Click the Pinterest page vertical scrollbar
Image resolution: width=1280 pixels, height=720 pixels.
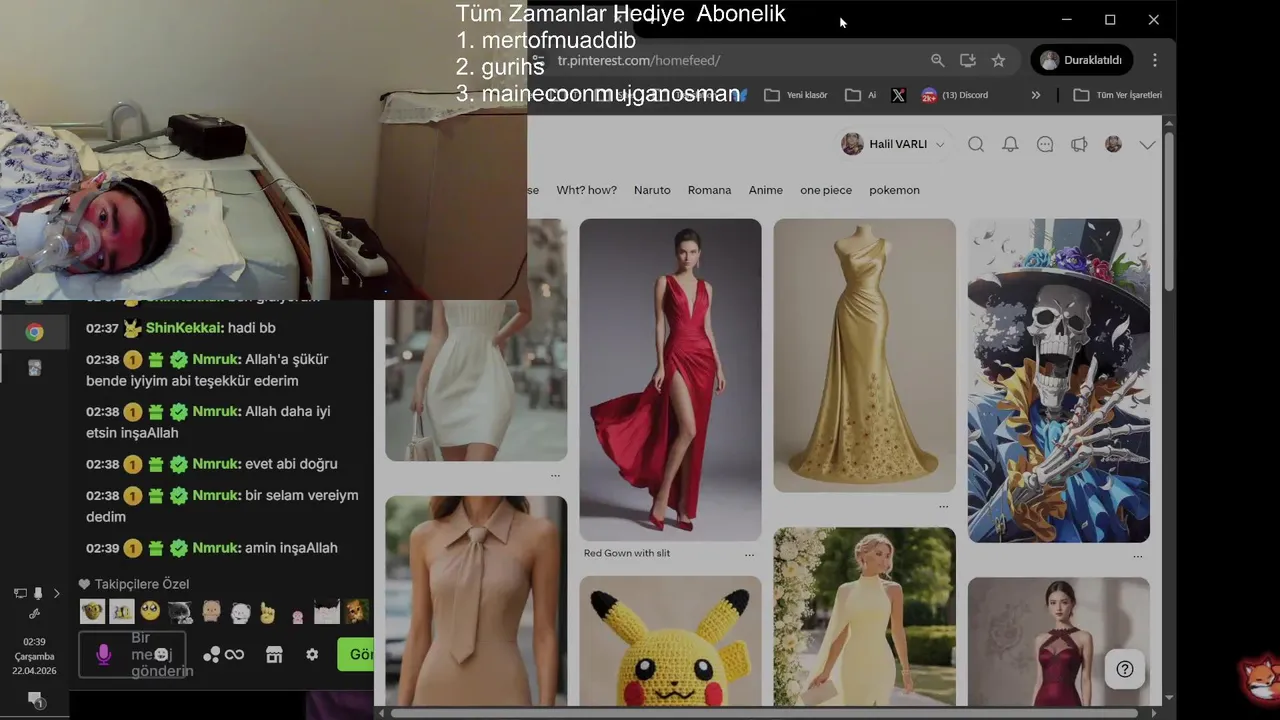point(1169,210)
